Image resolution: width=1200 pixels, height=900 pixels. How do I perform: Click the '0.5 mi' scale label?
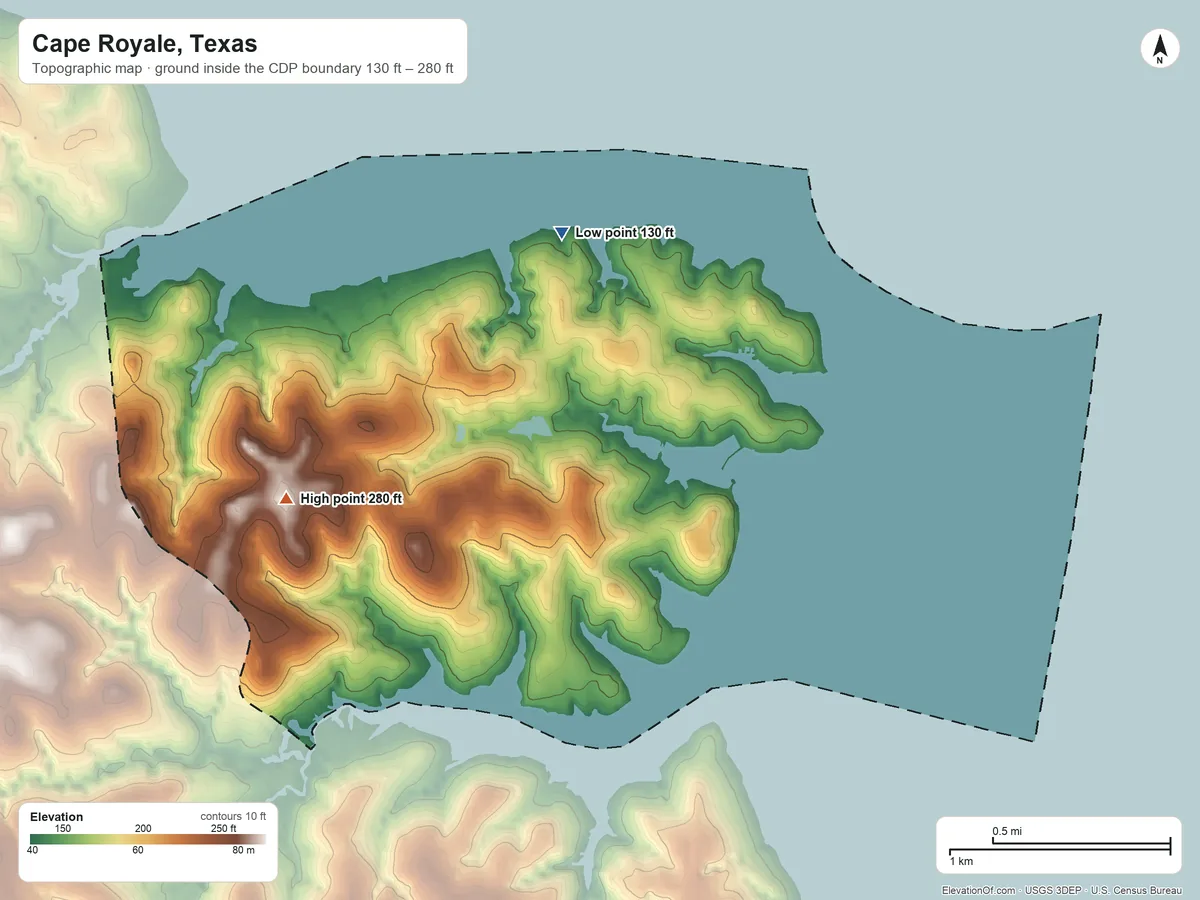[x=1007, y=831]
